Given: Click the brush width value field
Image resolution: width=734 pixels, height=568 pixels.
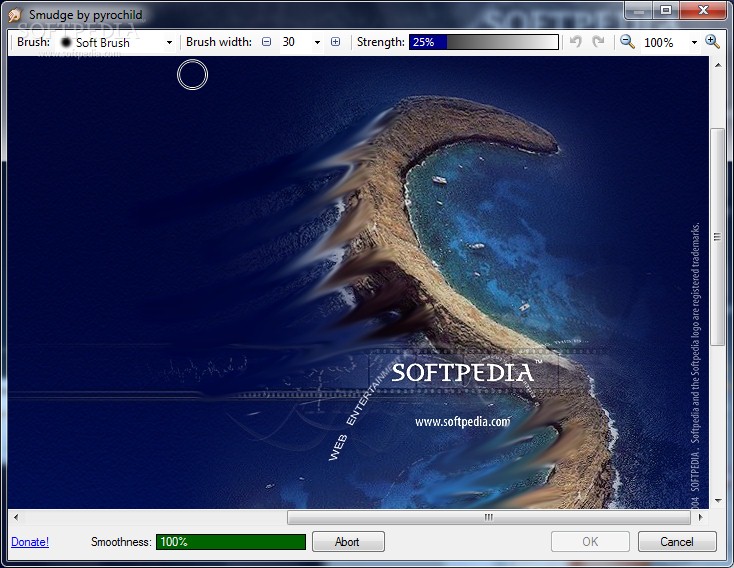Looking at the screenshot, I should 295,42.
